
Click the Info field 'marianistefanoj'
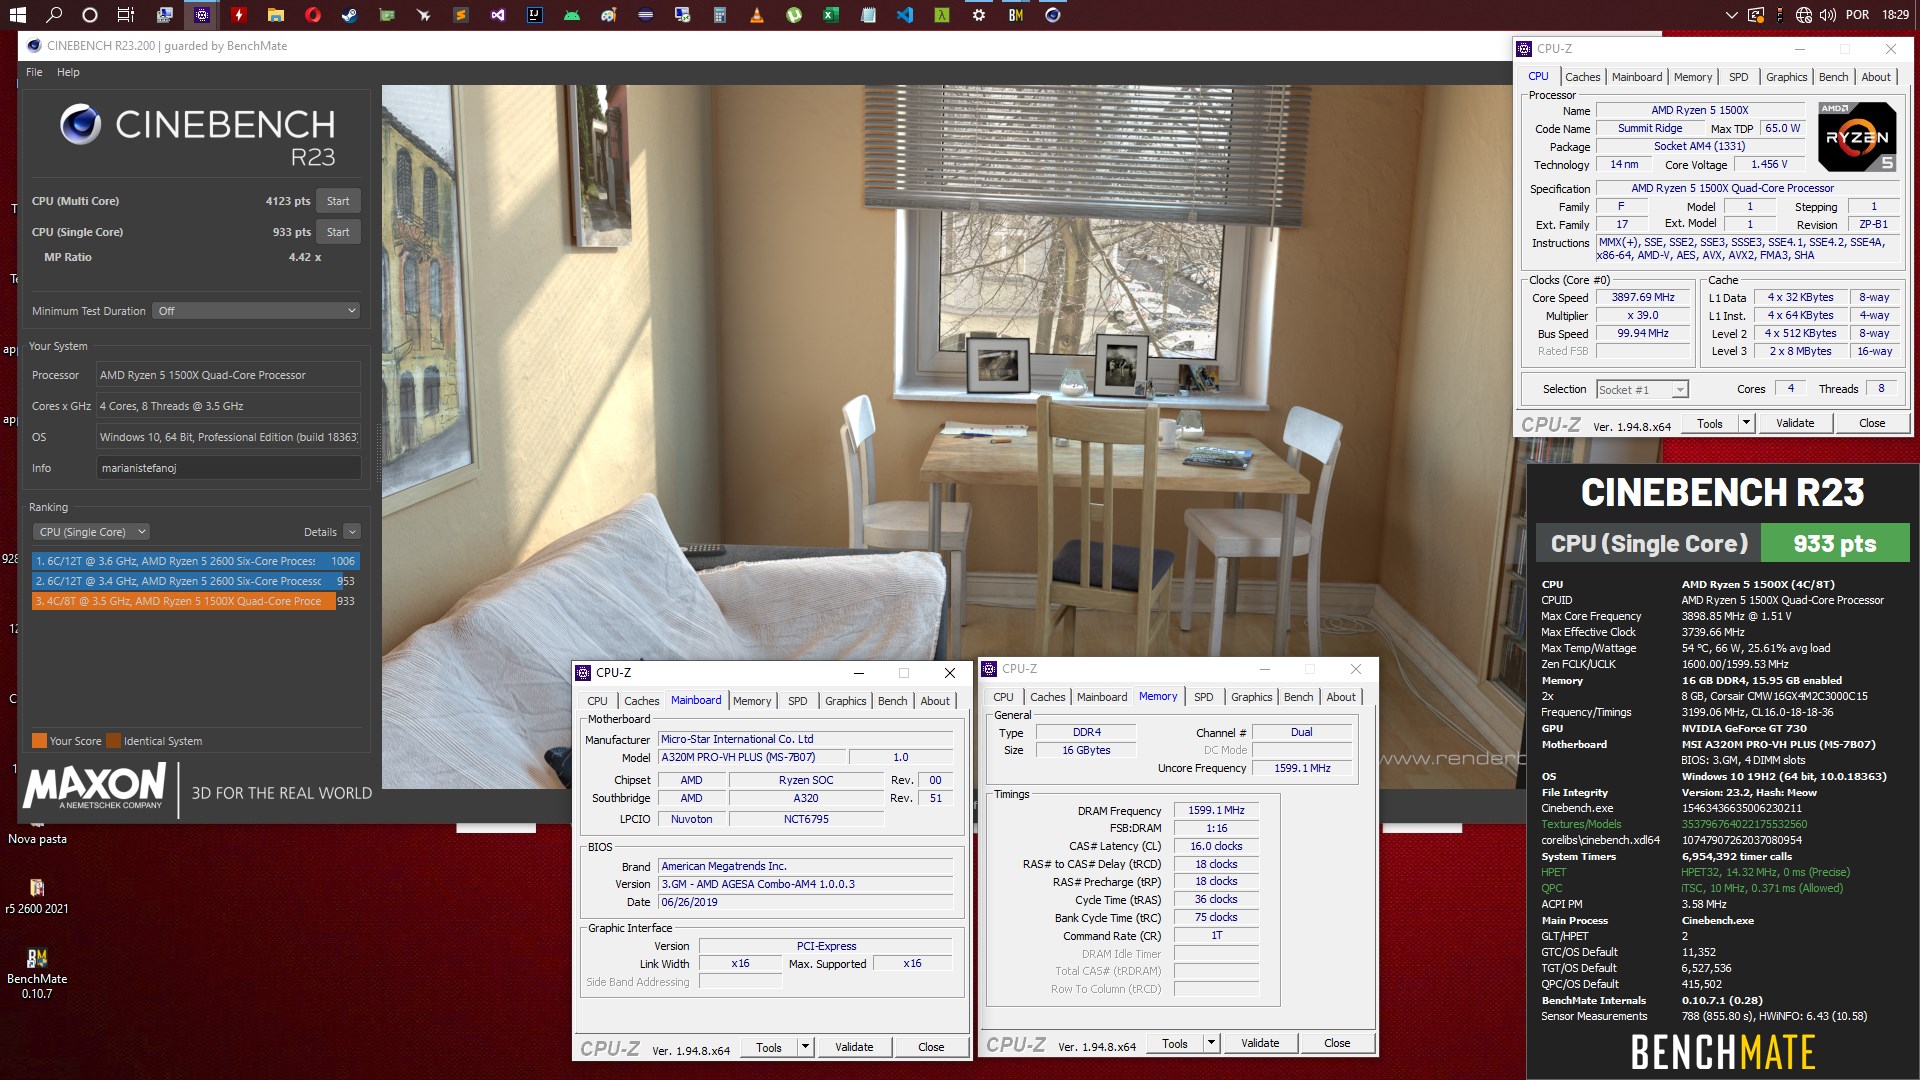[228, 468]
